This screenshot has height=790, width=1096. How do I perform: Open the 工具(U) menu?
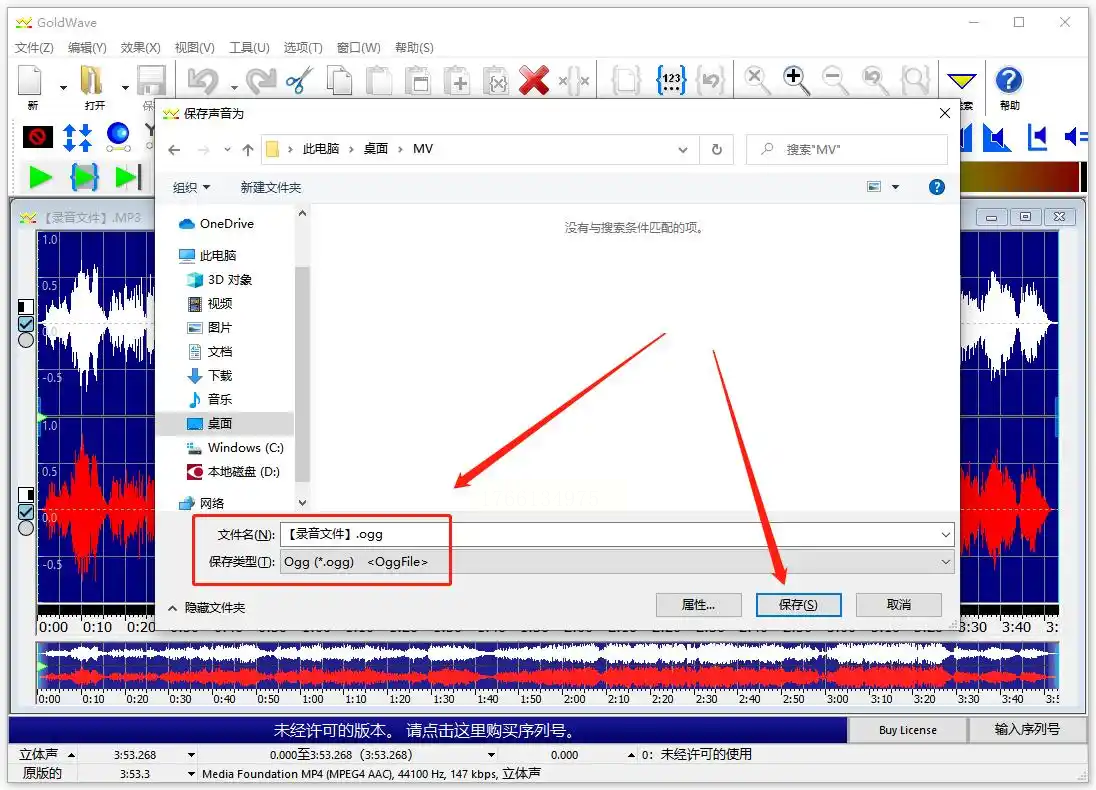click(250, 48)
